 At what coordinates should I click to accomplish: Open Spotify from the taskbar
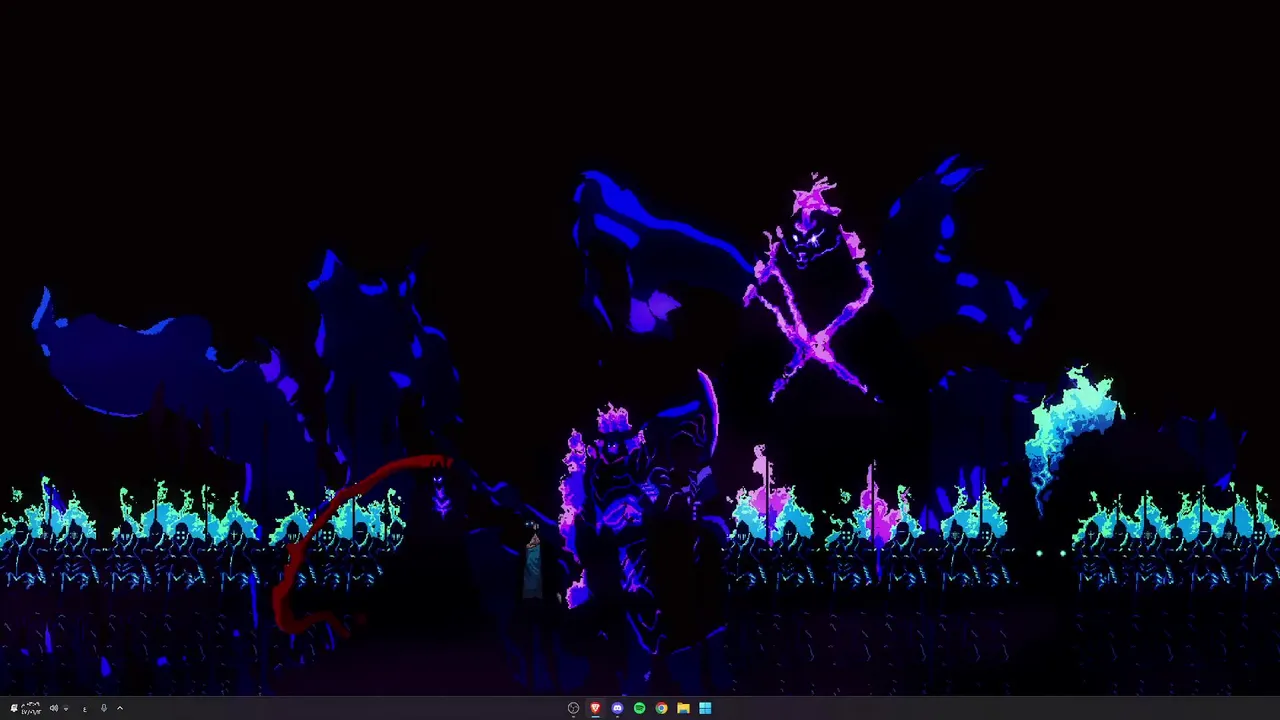point(639,708)
